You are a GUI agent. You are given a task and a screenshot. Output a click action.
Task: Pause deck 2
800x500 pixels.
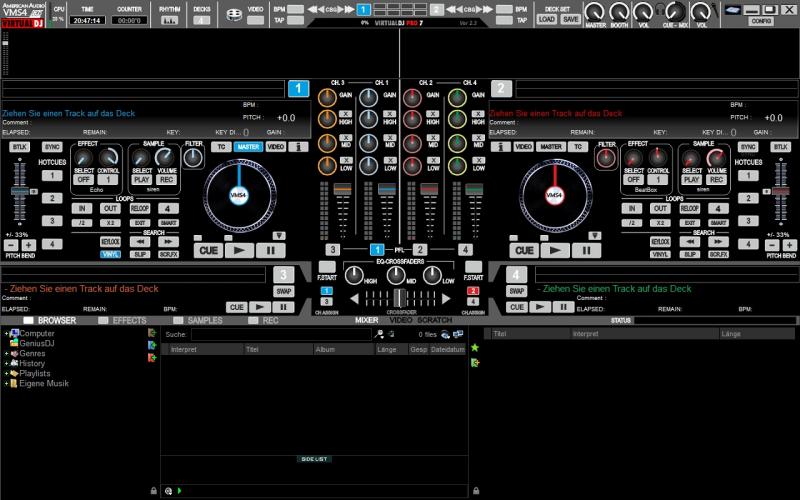[586, 251]
